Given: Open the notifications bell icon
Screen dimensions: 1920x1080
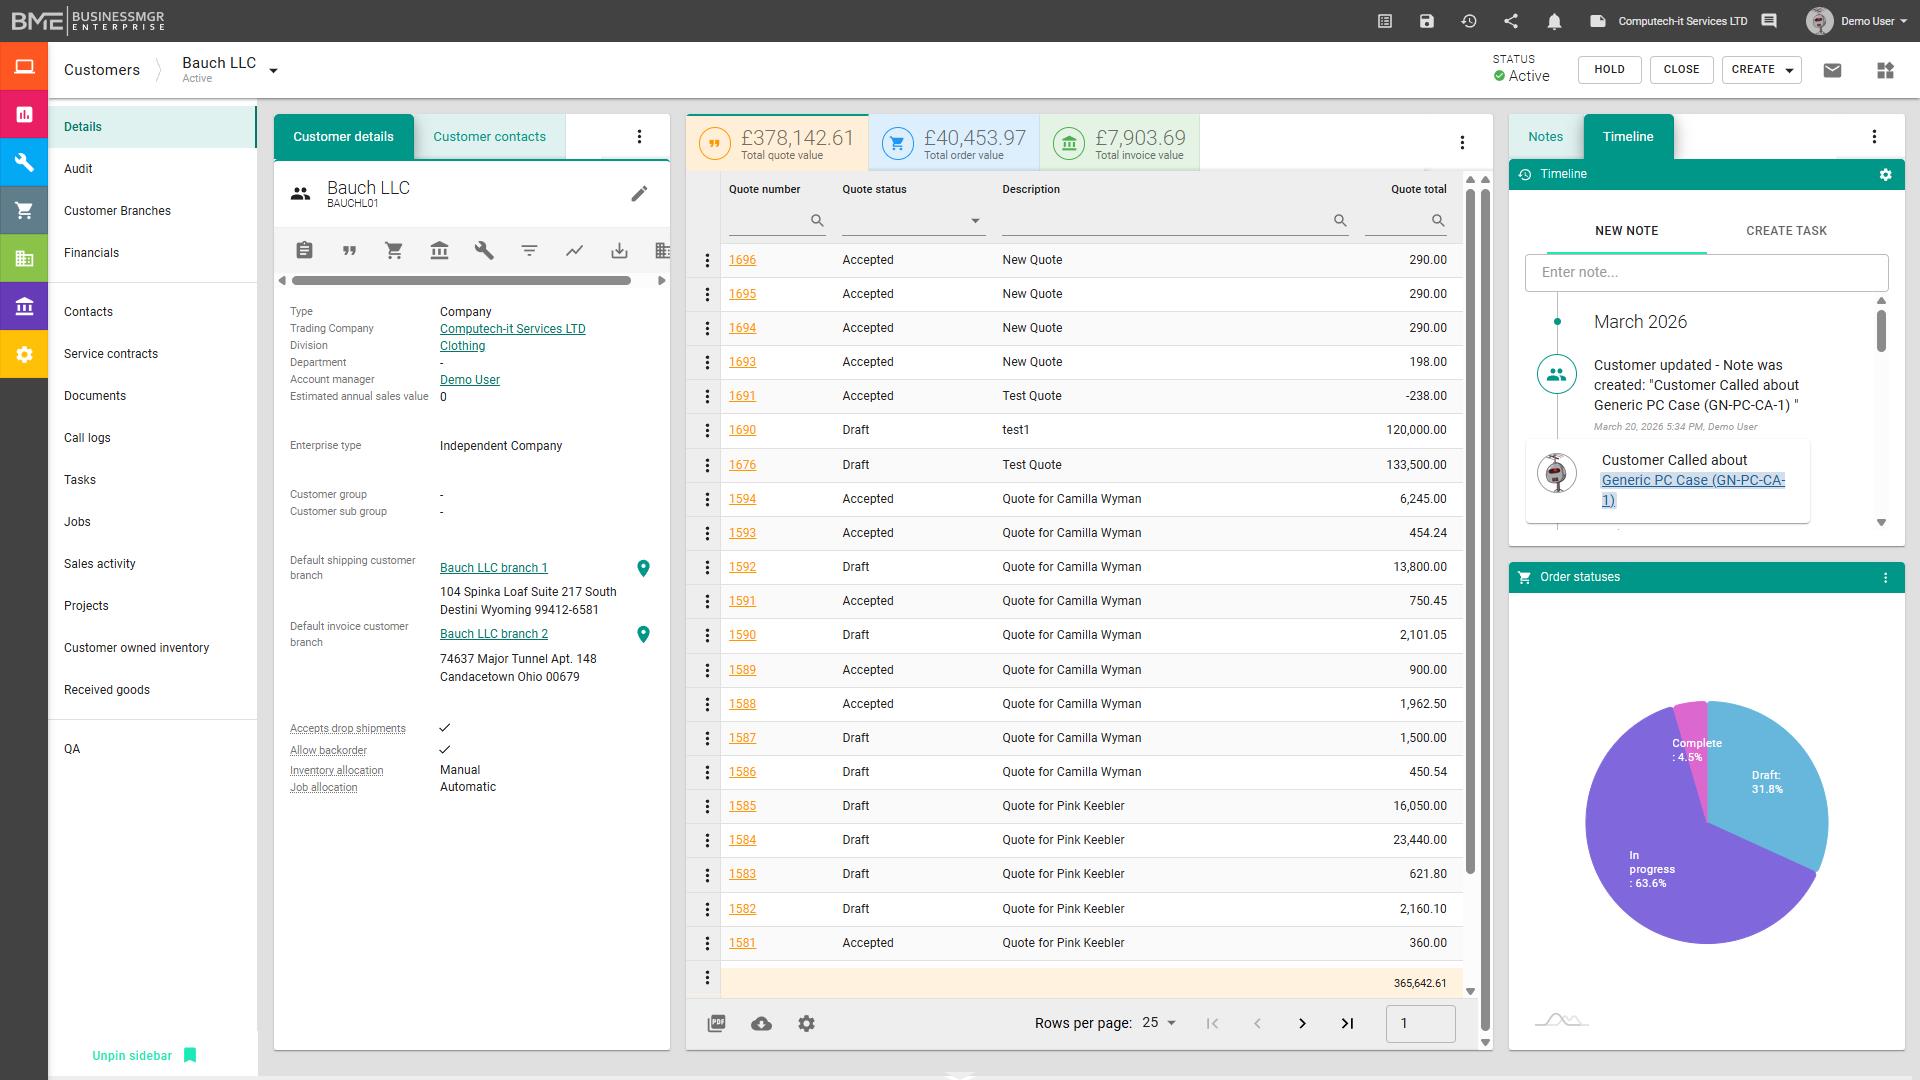Looking at the screenshot, I should point(1555,20).
